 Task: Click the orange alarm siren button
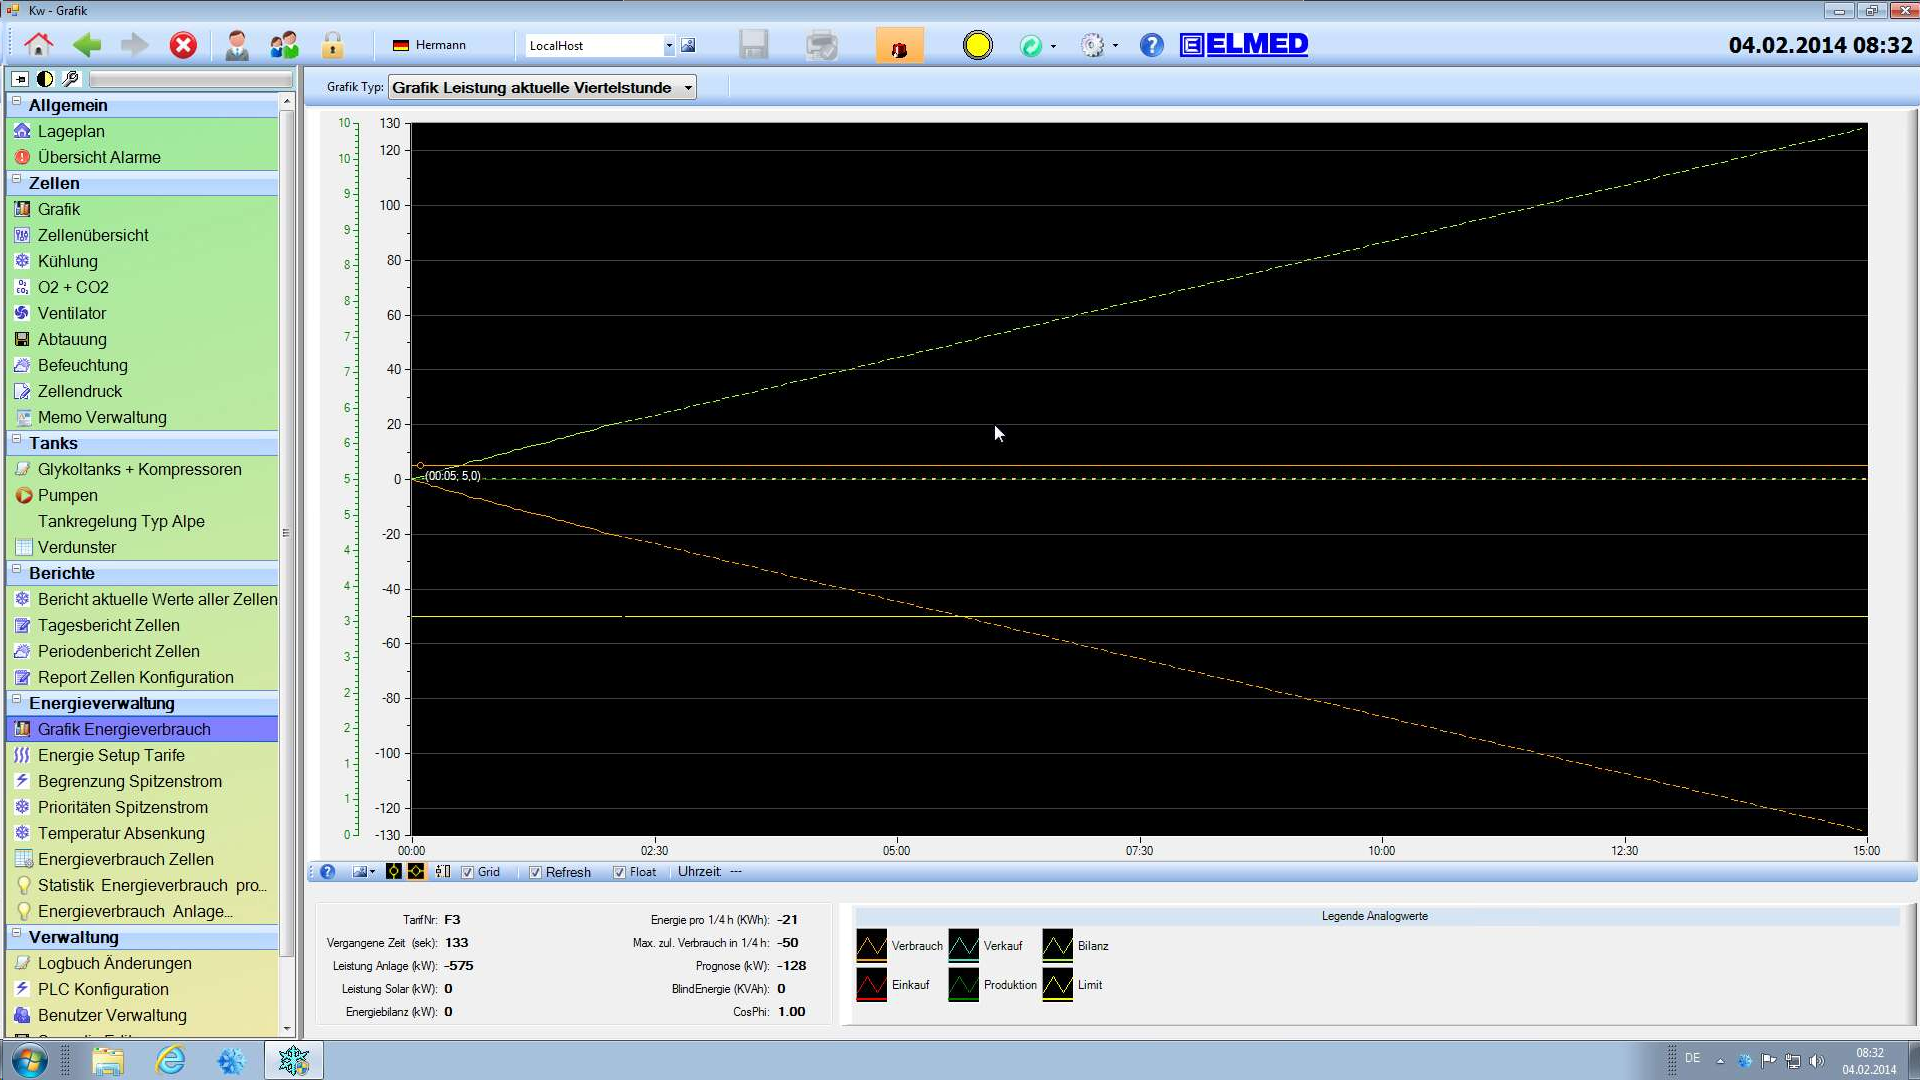899,46
